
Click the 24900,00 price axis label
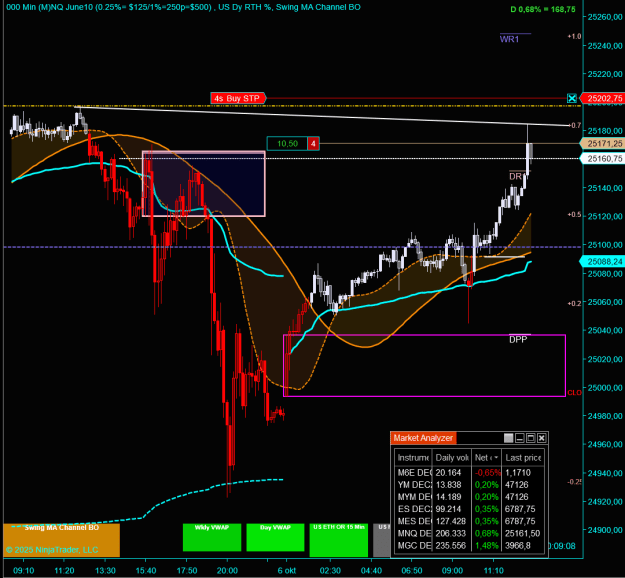coord(605,530)
